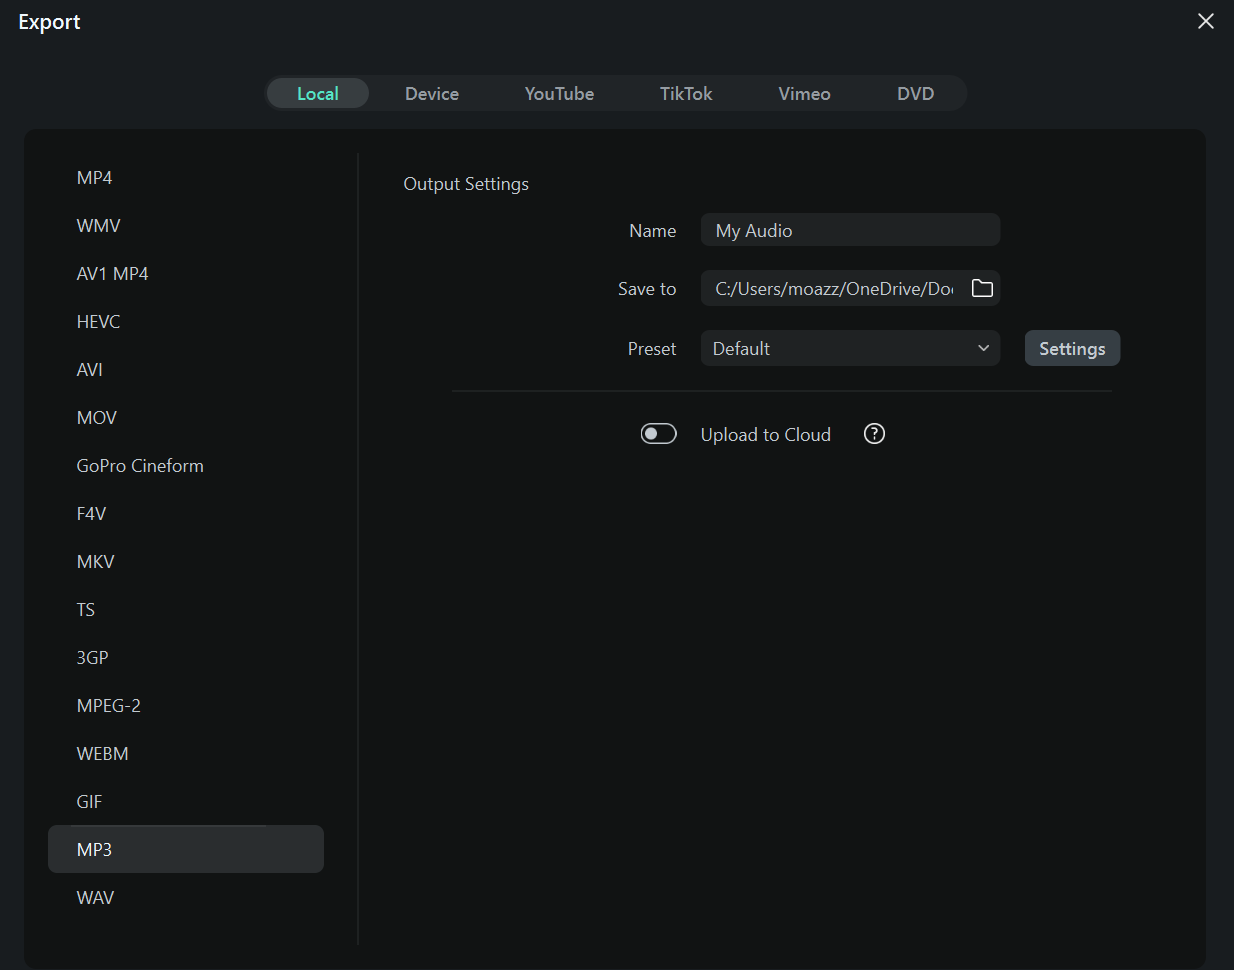Click the Name input field
This screenshot has height=970, width=1234.
point(850,230)
